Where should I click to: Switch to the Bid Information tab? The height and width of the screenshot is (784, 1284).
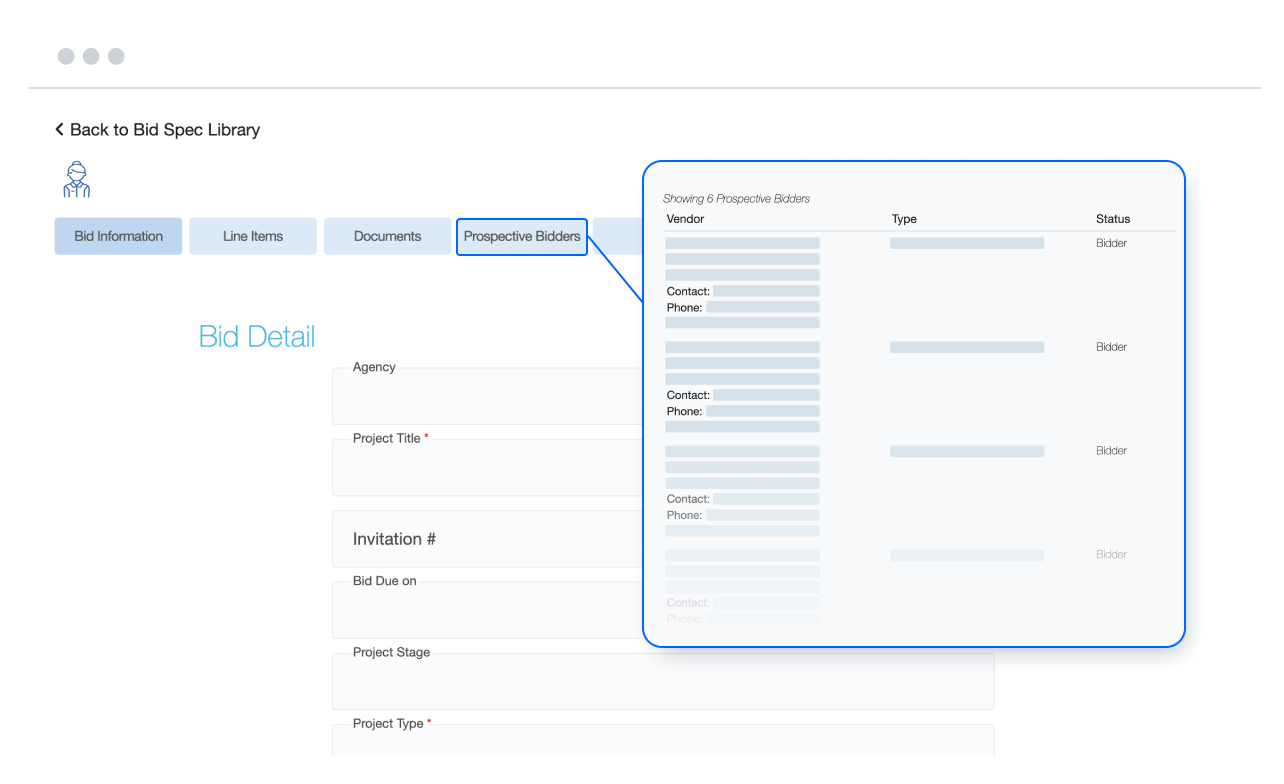pos(118,236)
